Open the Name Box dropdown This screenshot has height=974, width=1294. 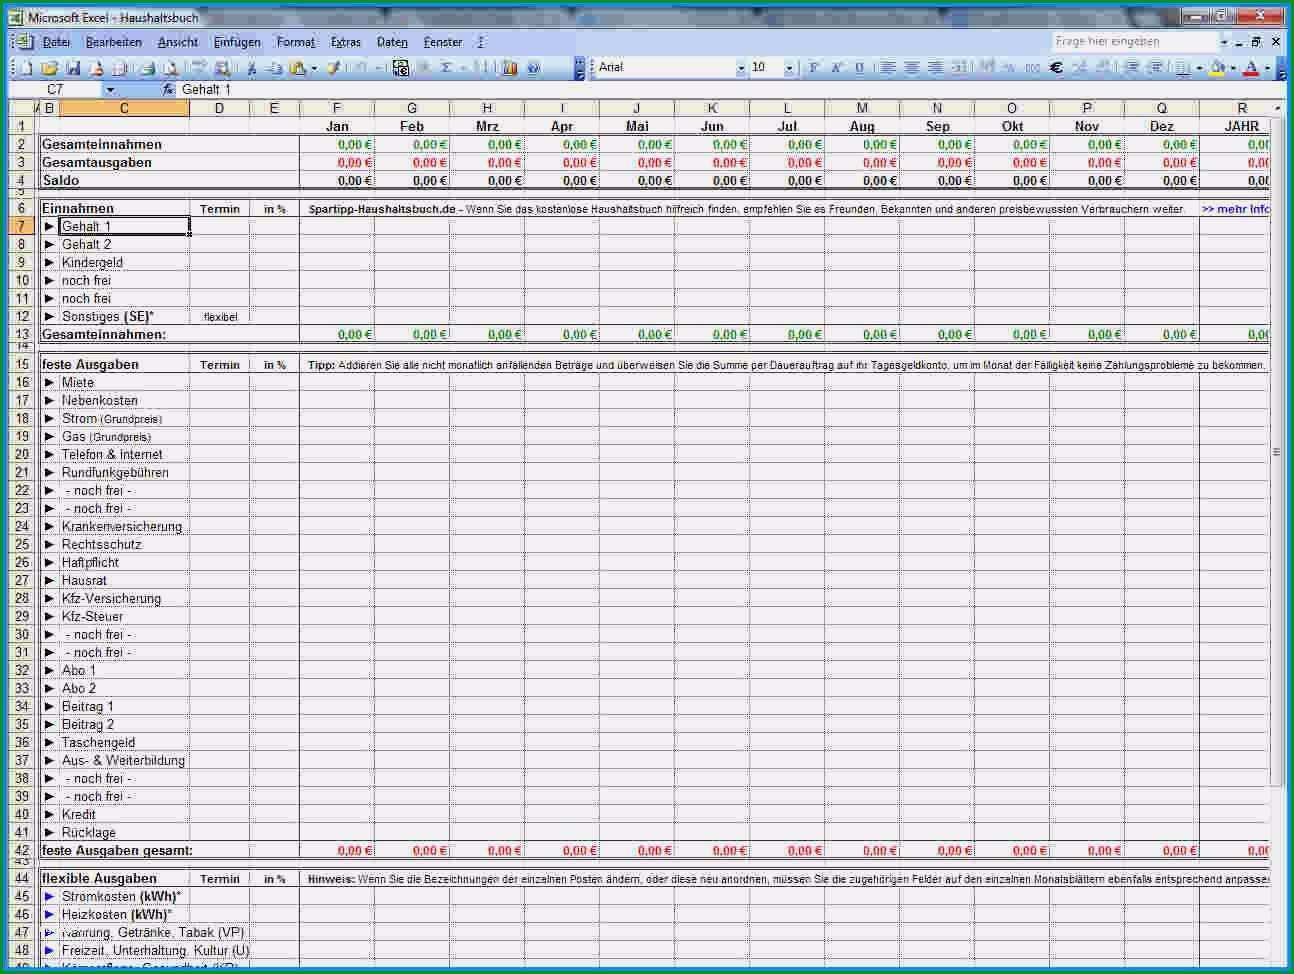click(110, 89)
